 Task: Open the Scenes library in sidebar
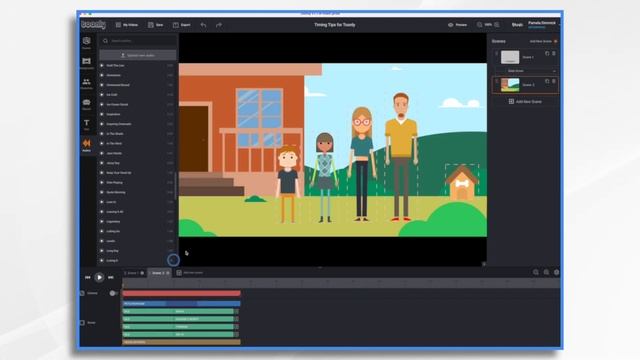point(87,42)
